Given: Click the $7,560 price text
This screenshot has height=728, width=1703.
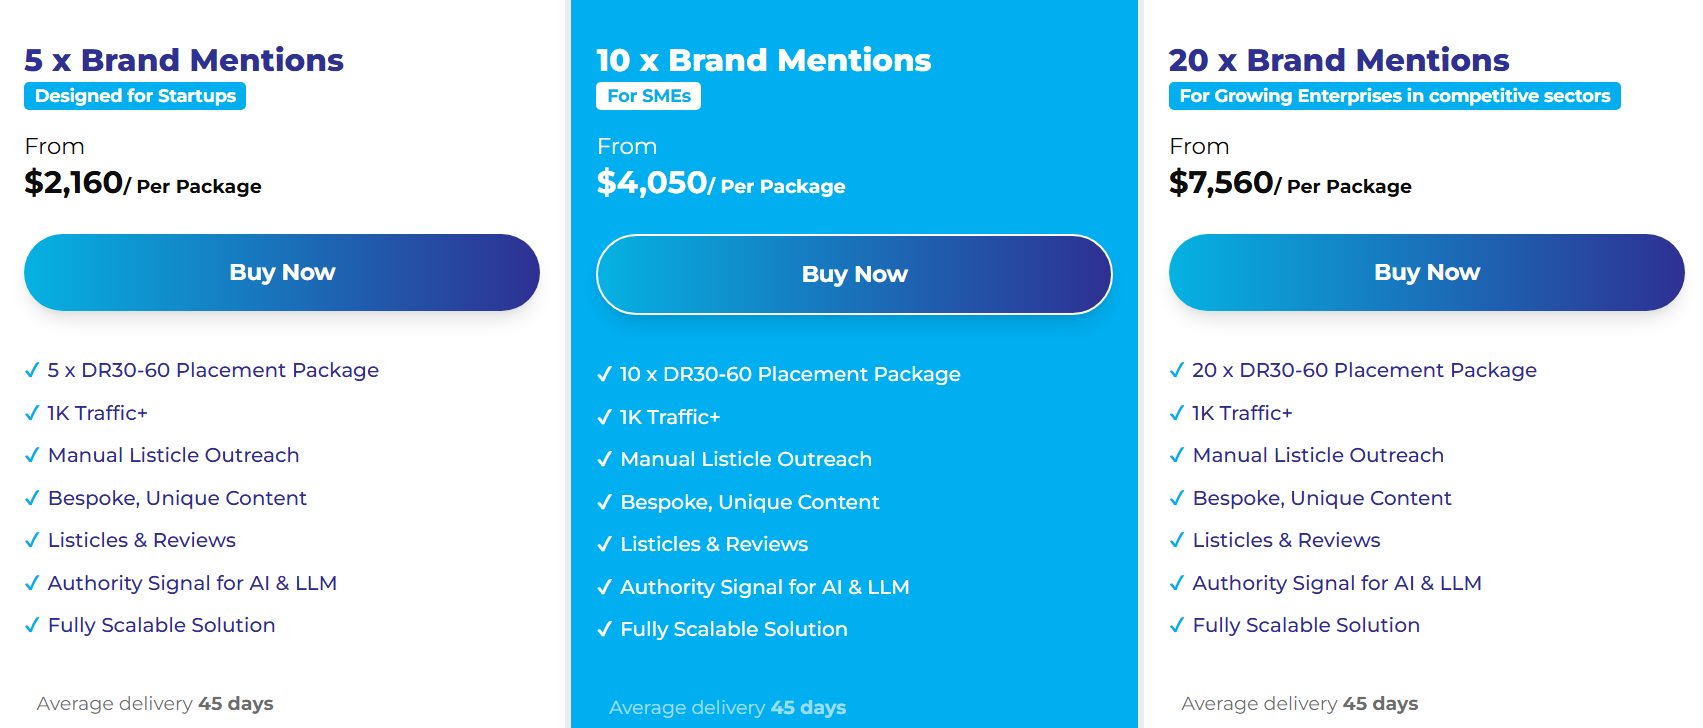Looking at the screenshot, I should [x=1220, y=183].
